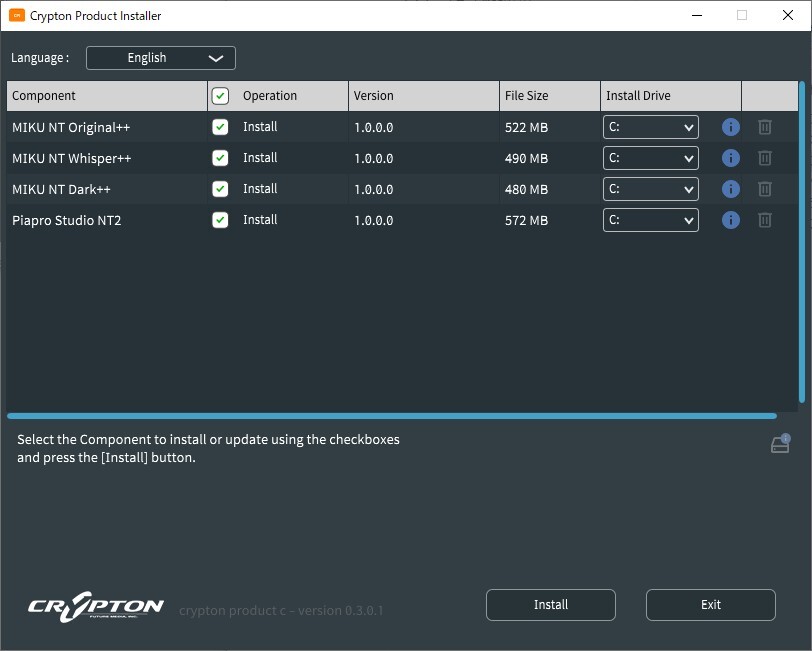The width and height of the screenshot is (812, 651).
Task: Toggle the select-all checkbox in Operation header
Action: click(220, 96)
